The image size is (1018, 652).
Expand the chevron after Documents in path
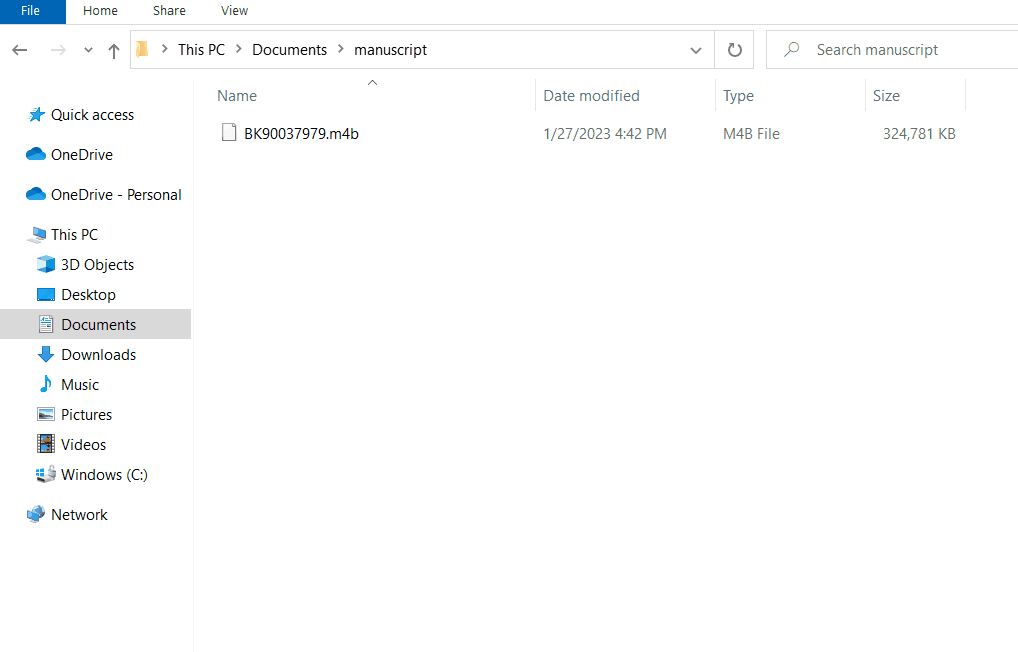(341, 50)
